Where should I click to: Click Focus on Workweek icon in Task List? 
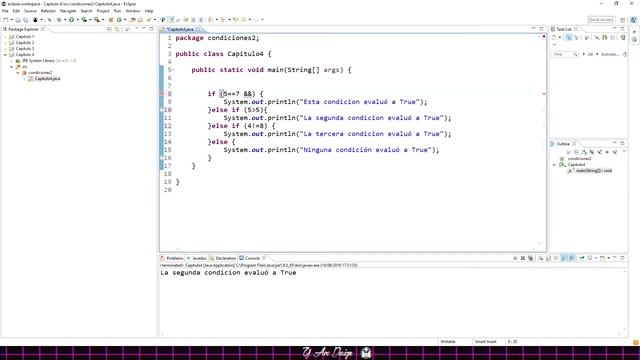(587, 37)
